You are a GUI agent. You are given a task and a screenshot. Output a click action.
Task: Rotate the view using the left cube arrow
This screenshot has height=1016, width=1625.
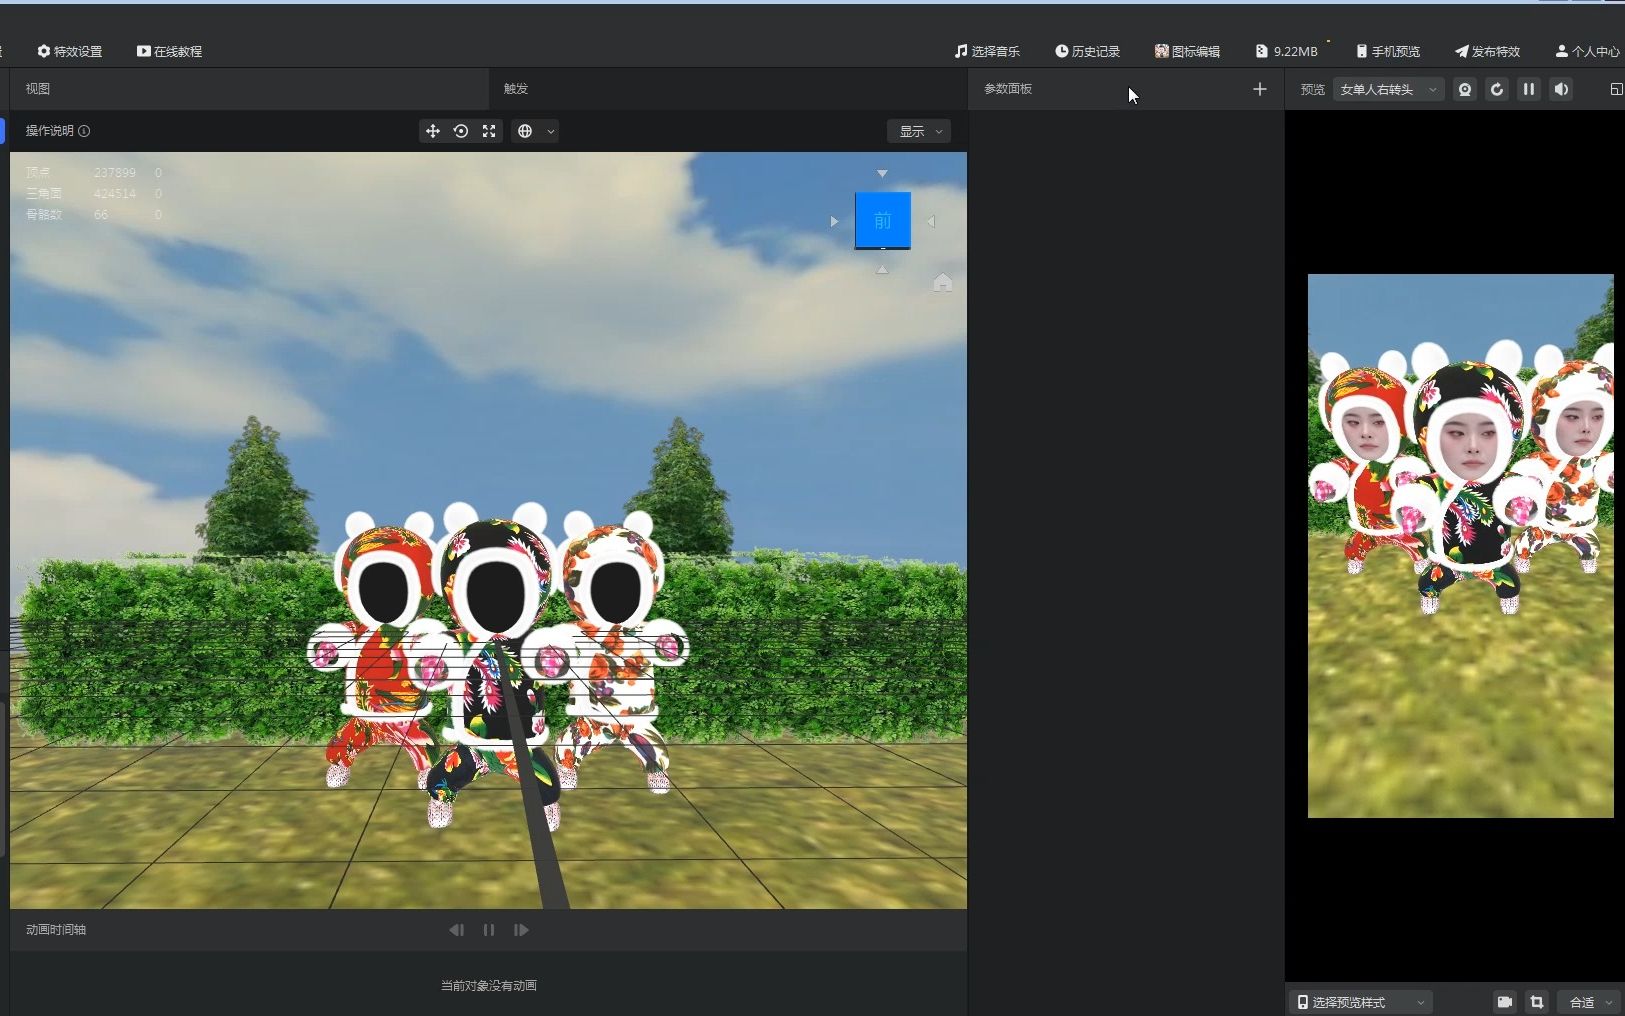[834, 221]
